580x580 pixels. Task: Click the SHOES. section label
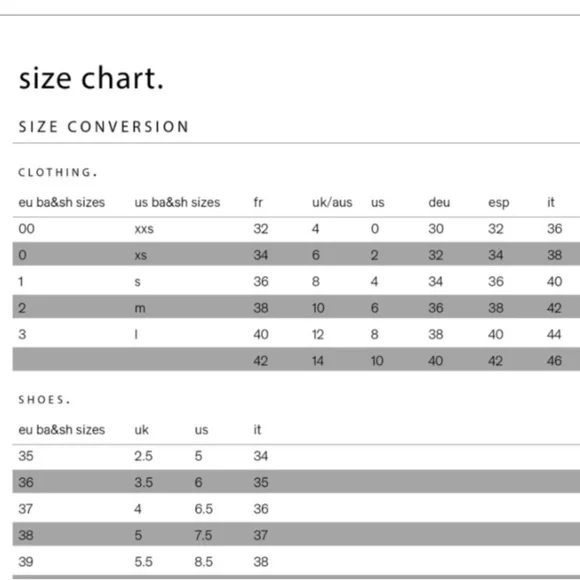[x=44, y=400]
